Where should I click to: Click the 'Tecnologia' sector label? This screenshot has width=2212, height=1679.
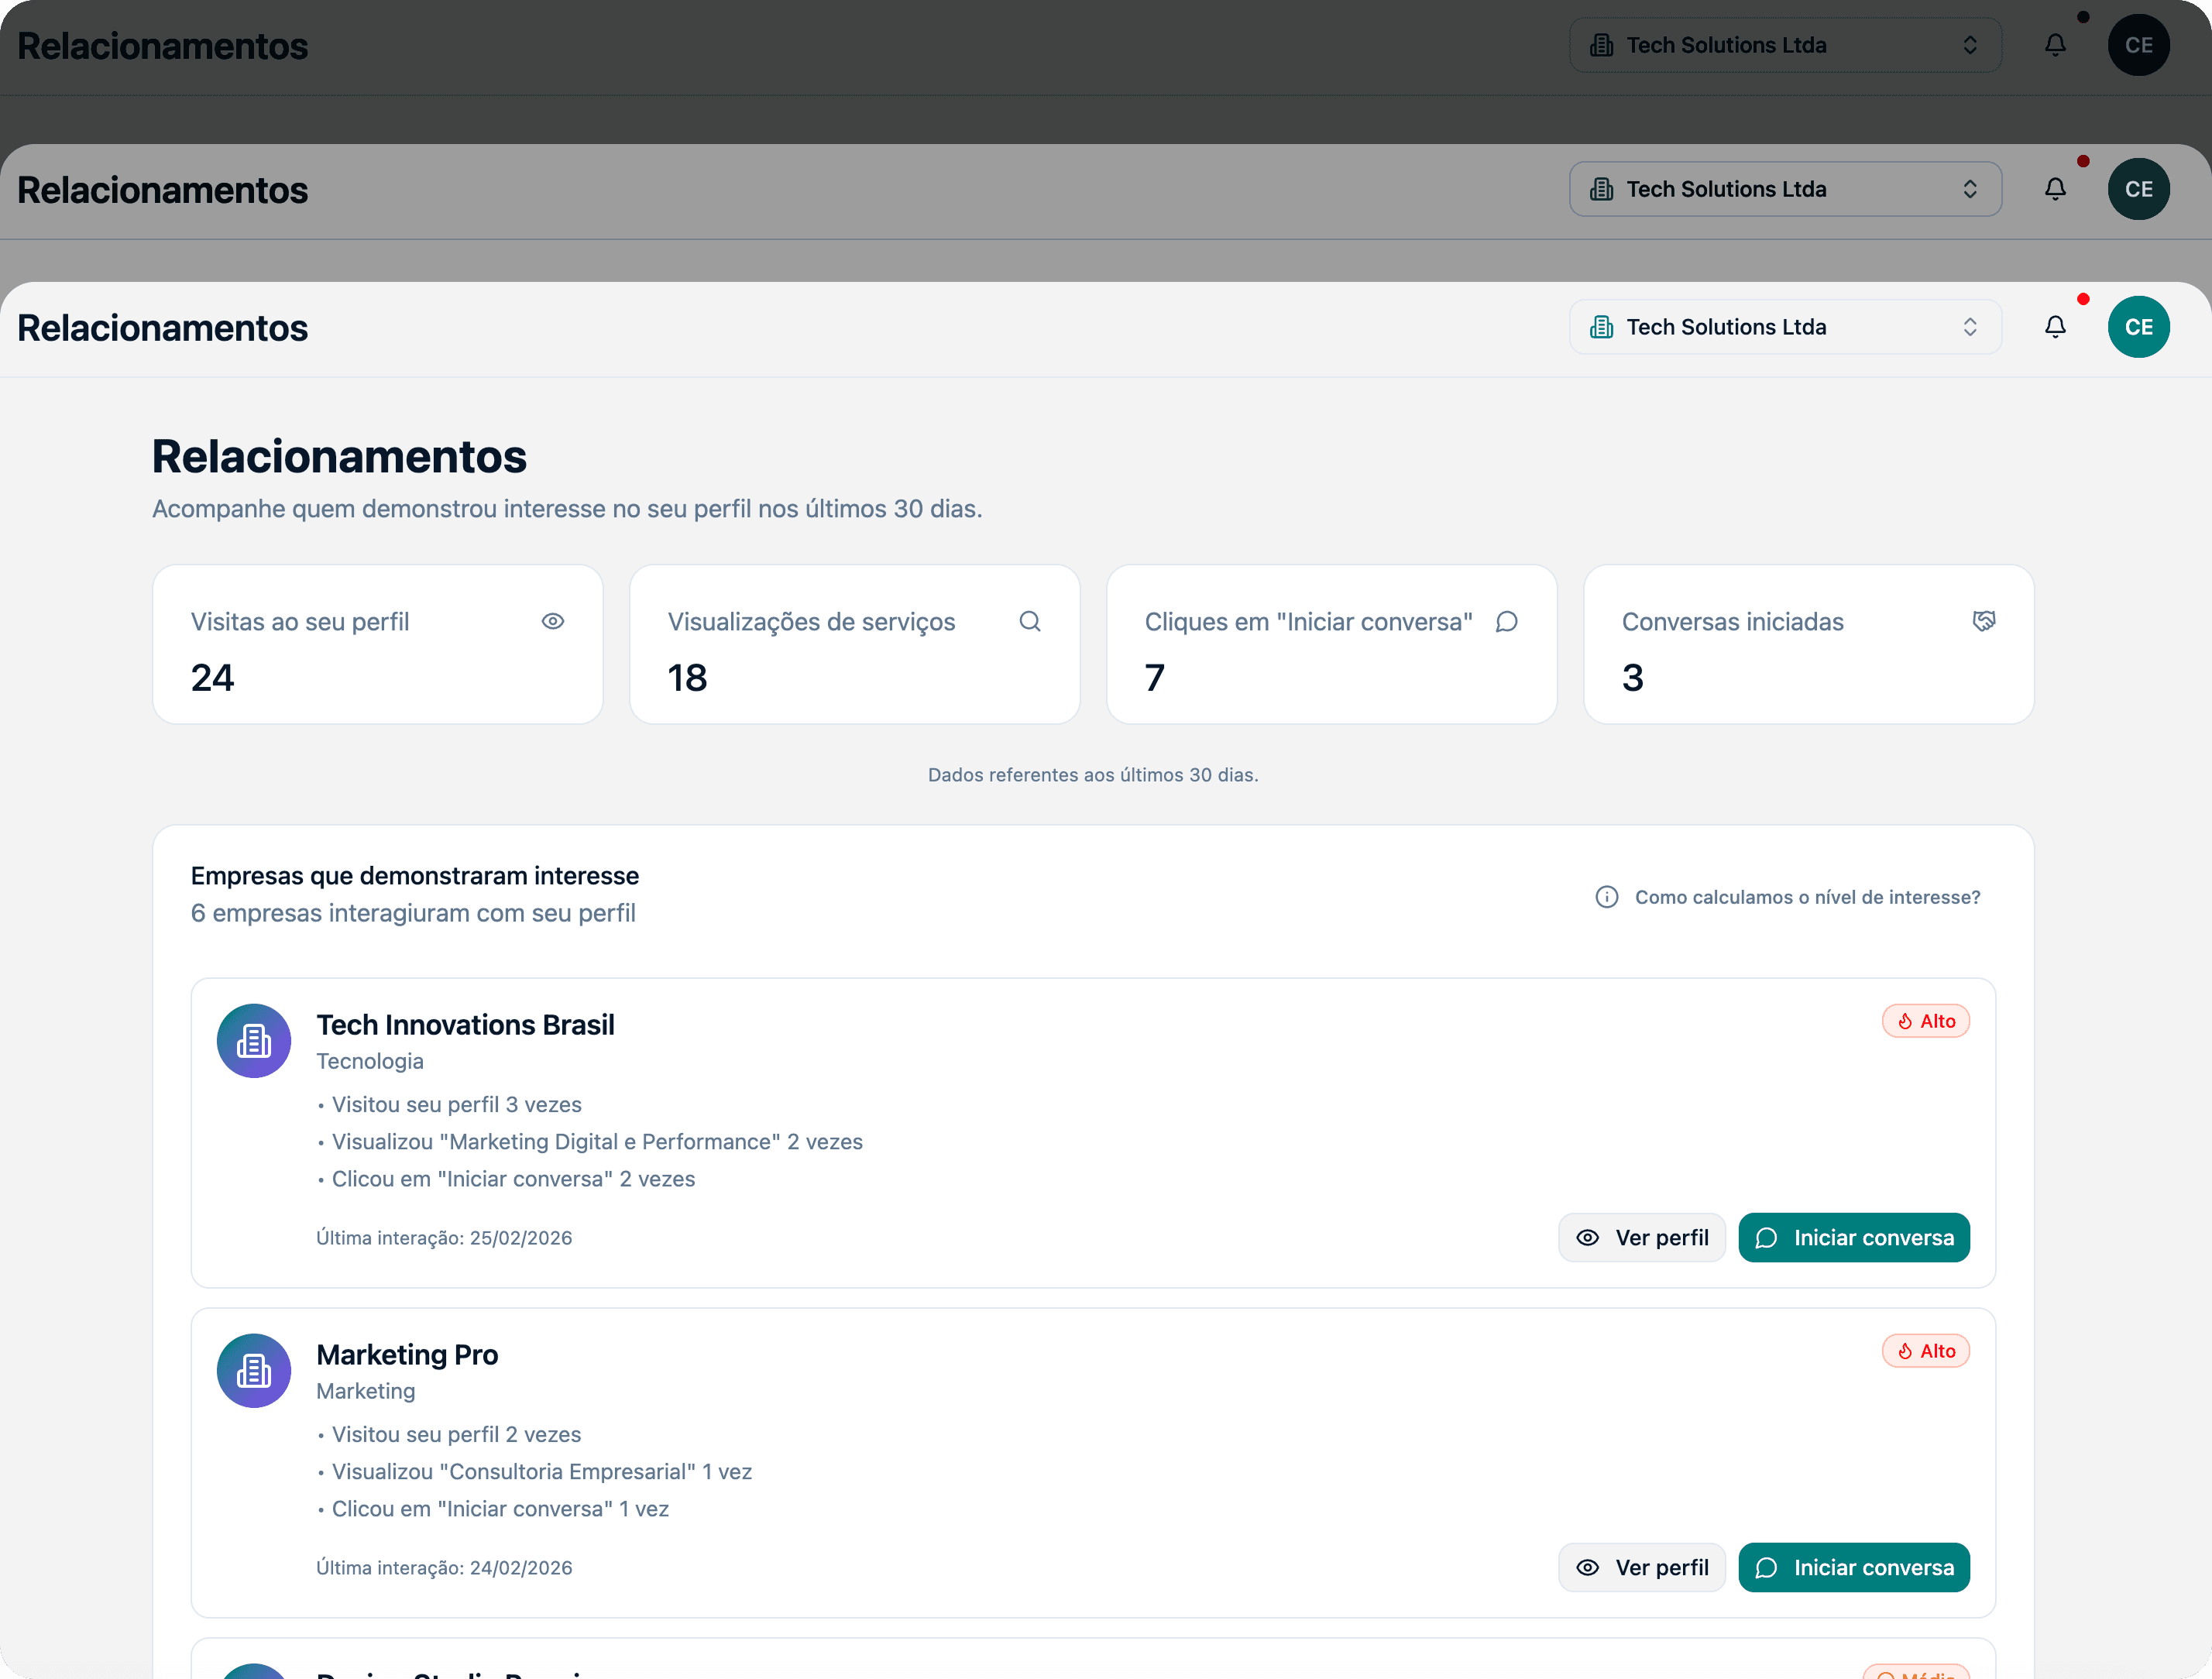pos(370,1061)
